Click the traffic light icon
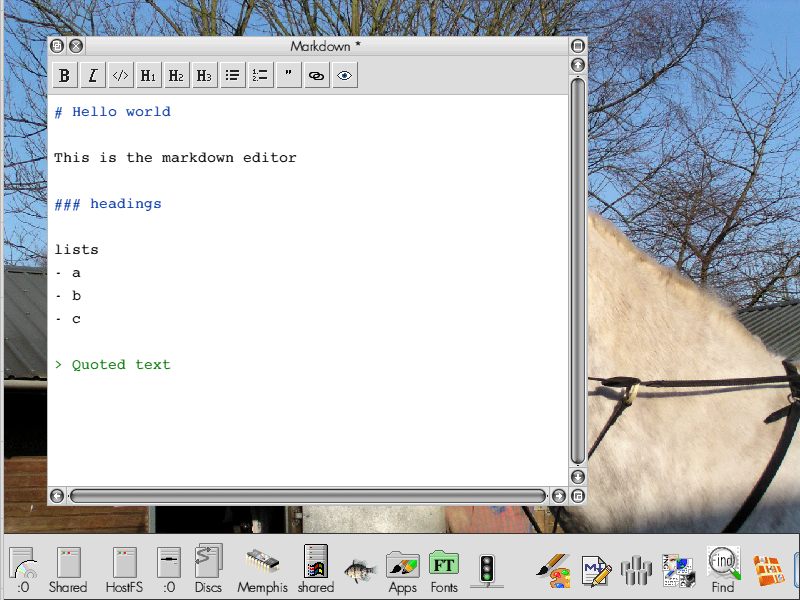 click(487, 570)
